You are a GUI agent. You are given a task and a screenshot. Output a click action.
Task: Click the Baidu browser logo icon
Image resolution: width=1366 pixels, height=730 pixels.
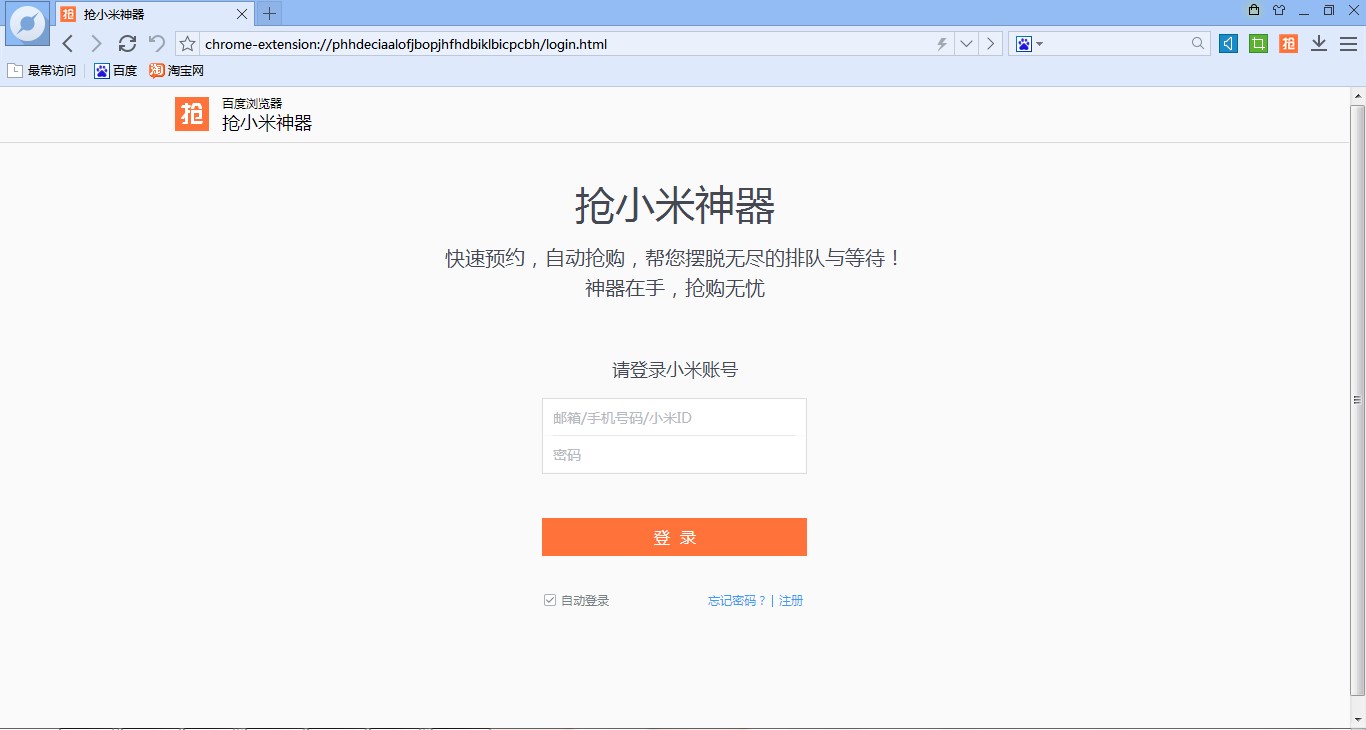click(x=27, y=24)
